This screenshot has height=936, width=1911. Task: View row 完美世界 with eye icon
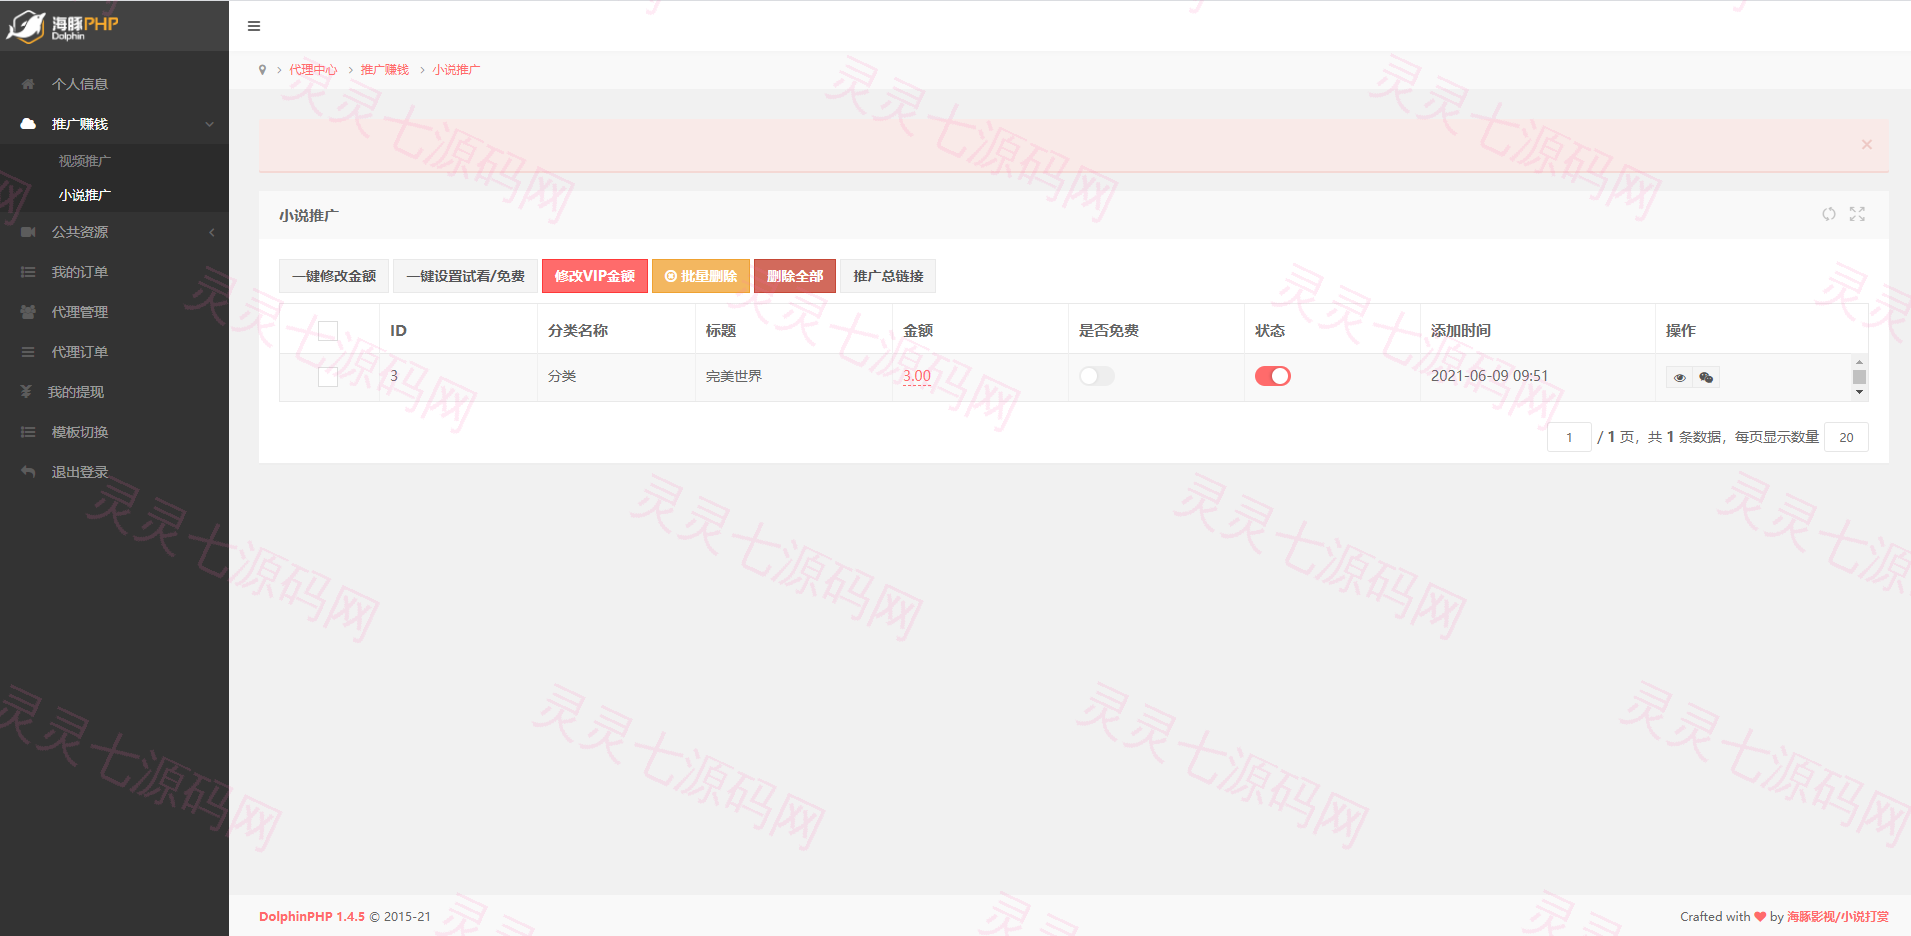point(1680,378)
